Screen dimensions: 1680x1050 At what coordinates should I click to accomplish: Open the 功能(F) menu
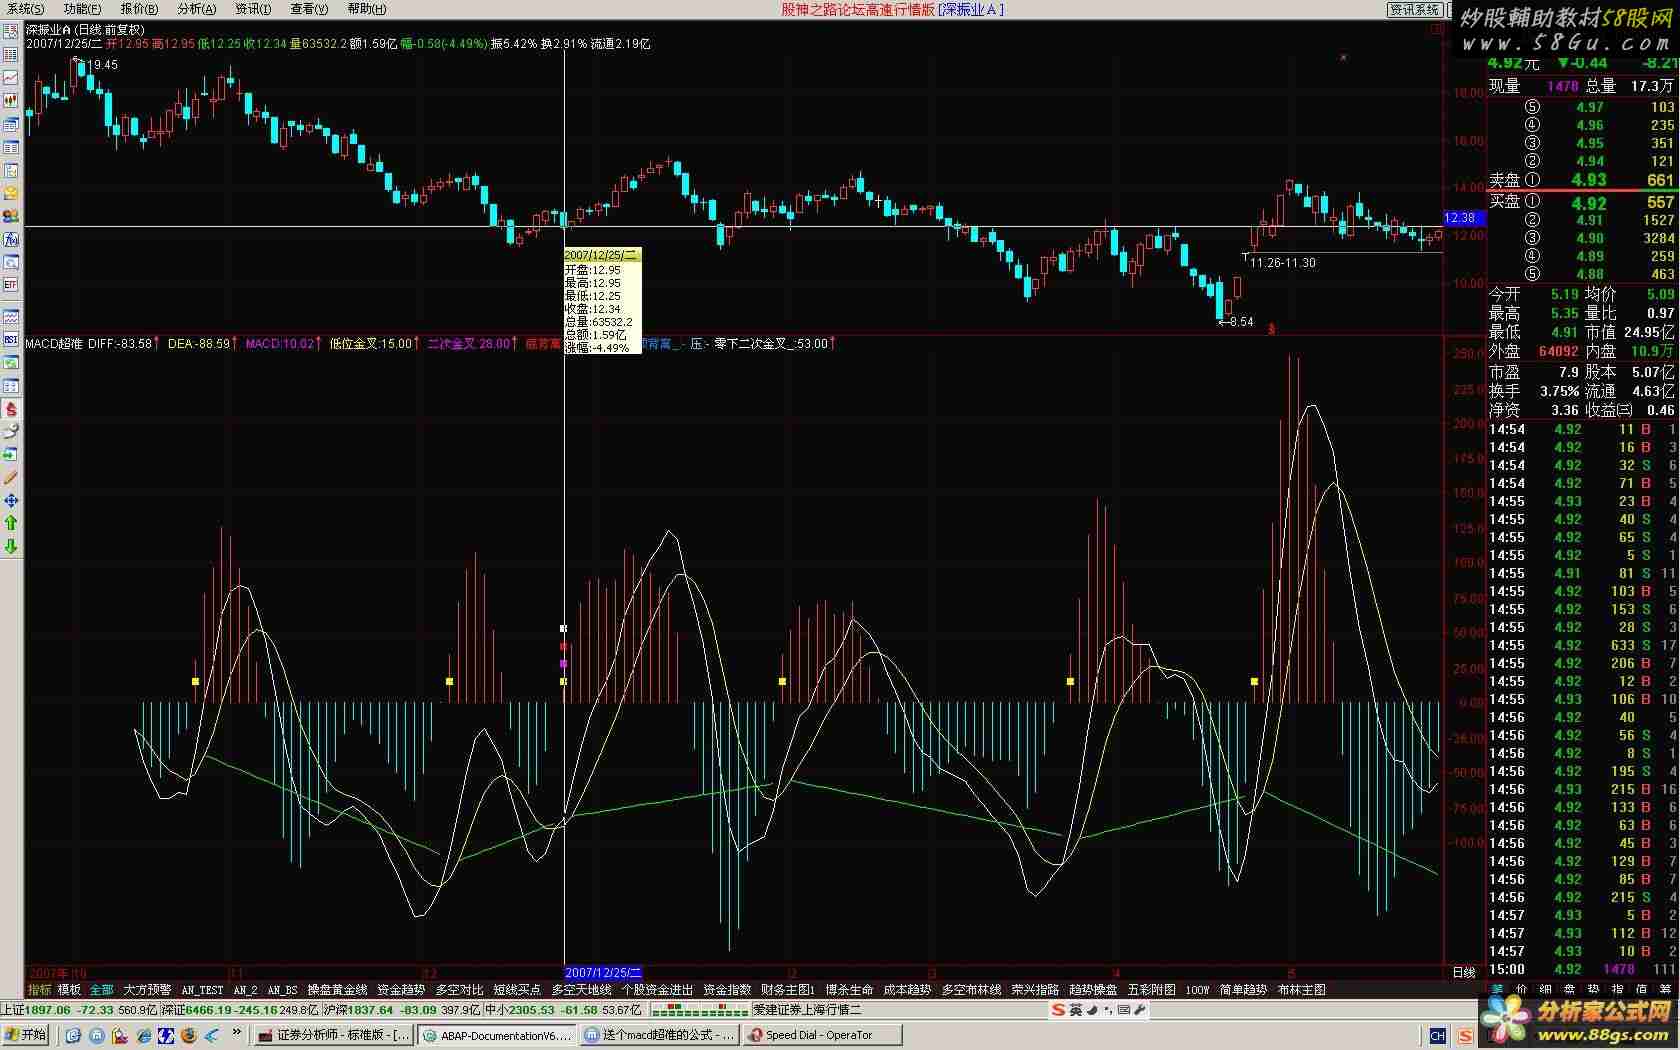(82, 8)
